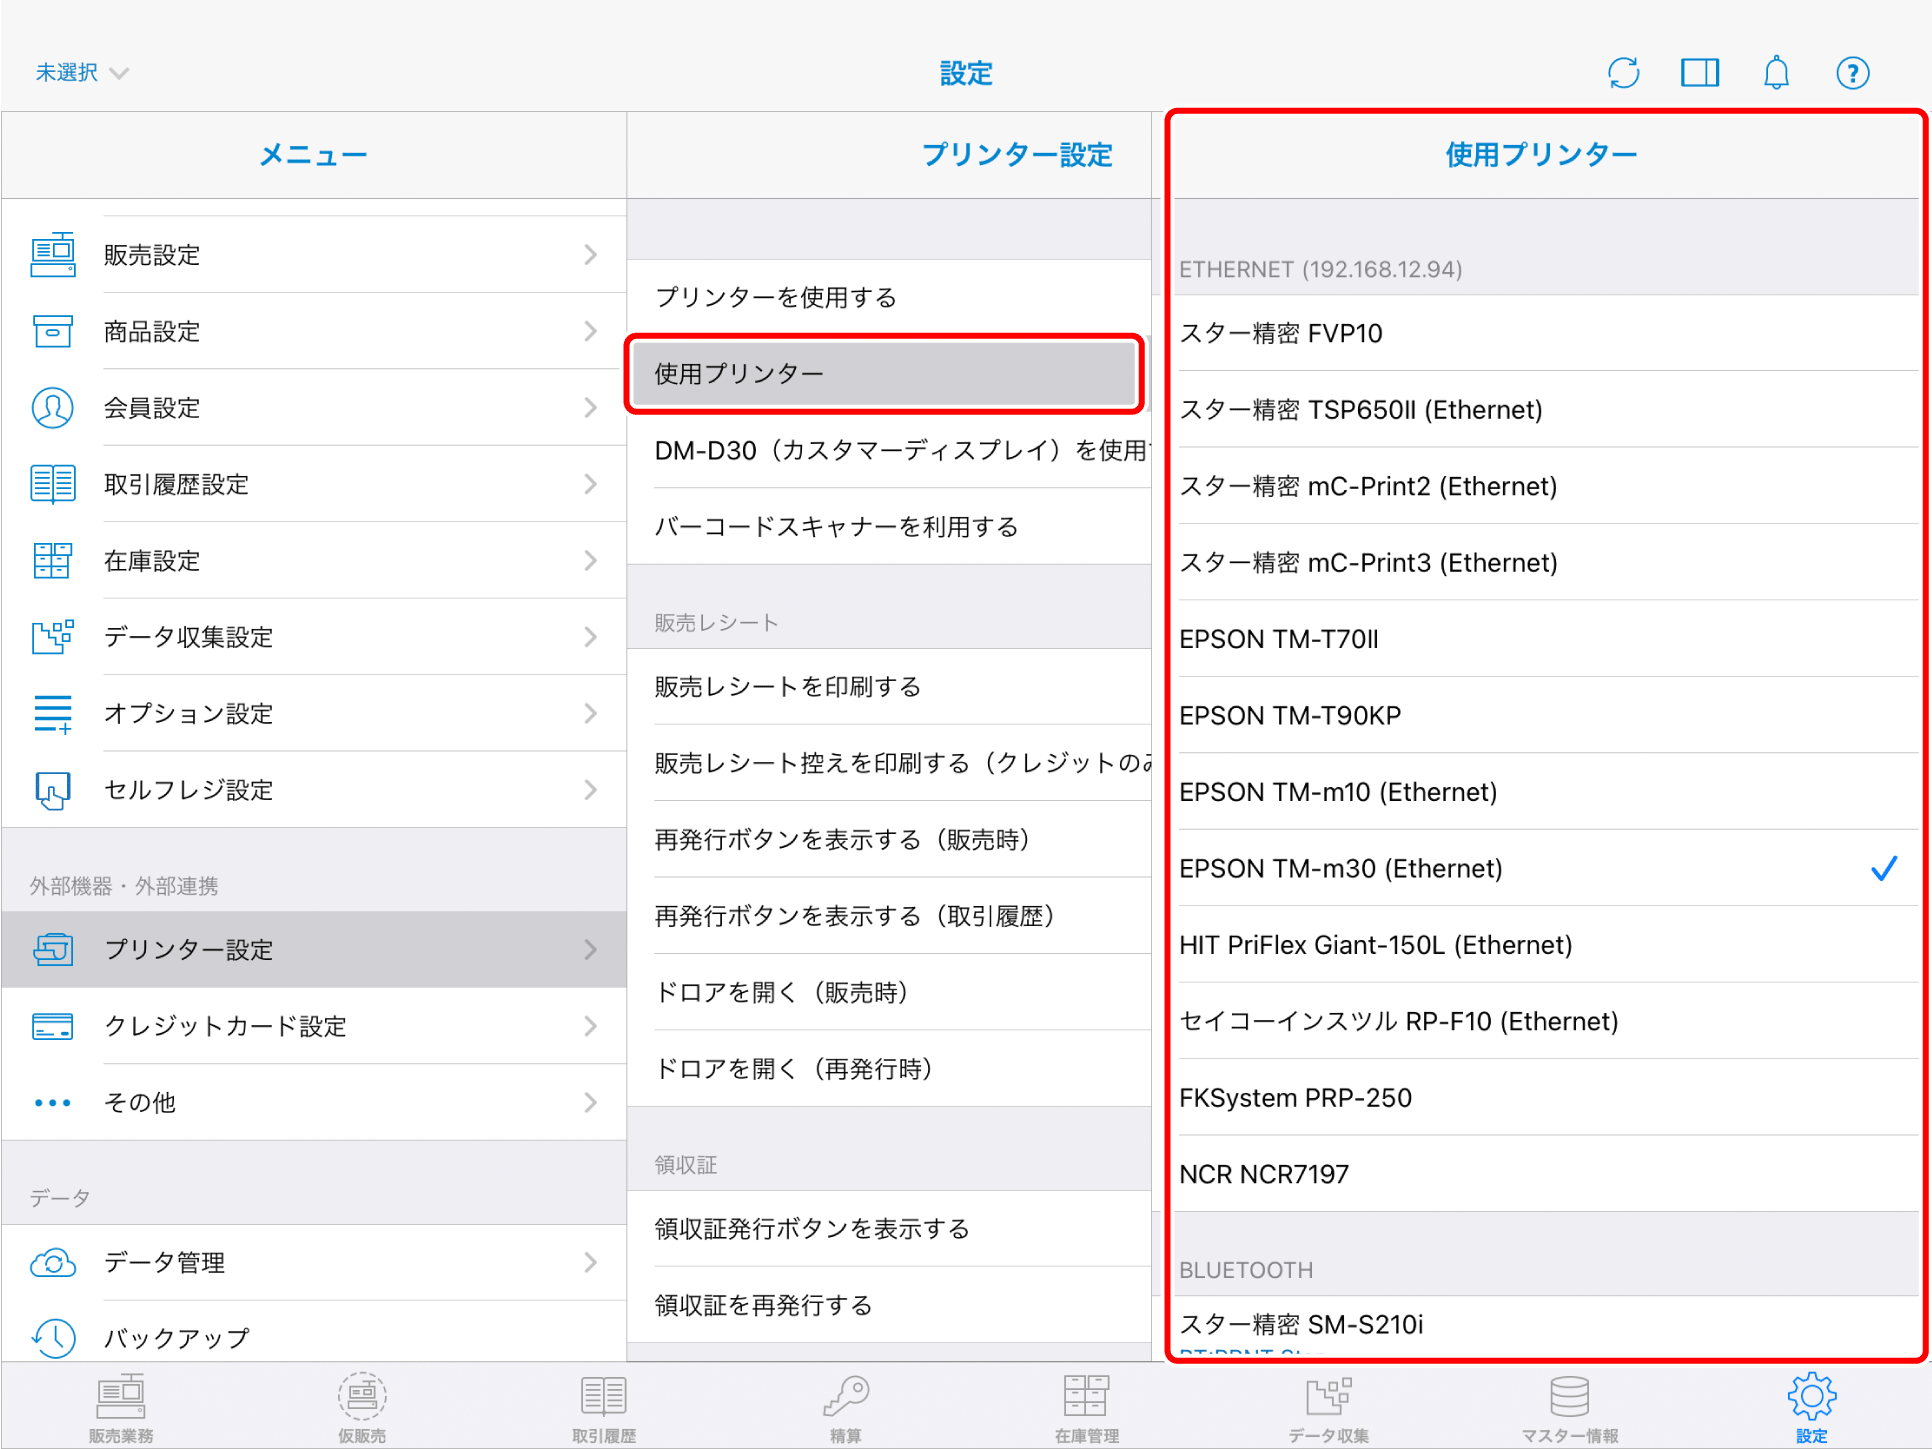Click the 販売設定 register icon
This screenshot has width=1932, height=1449.
(53, 255)
